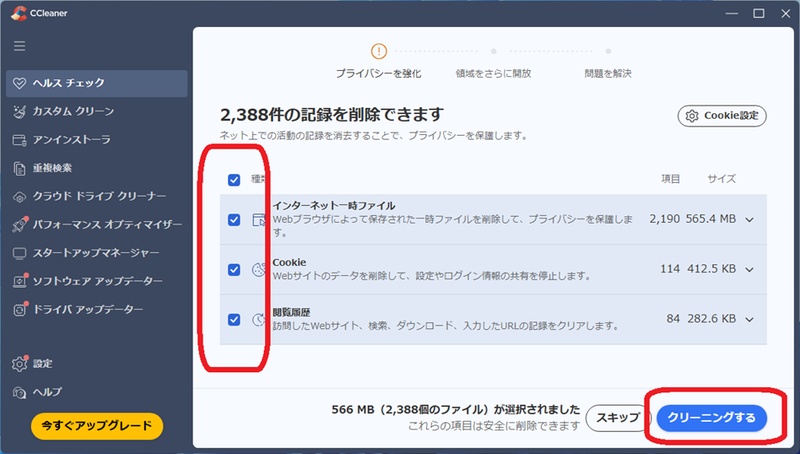Click the 2,190 item count
The width and height of the screenshot is (800, 454).
(665, 219)
